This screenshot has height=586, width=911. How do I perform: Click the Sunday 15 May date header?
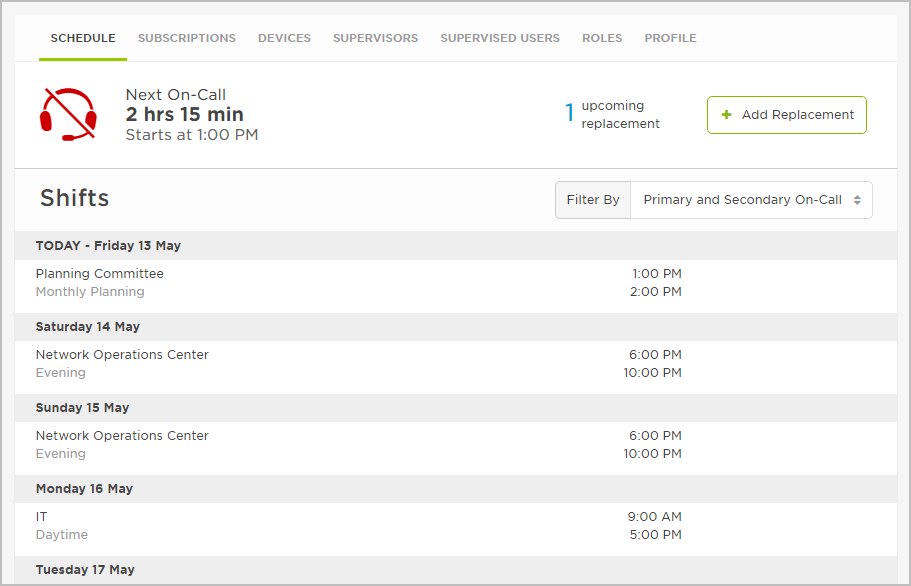(82, 407)
